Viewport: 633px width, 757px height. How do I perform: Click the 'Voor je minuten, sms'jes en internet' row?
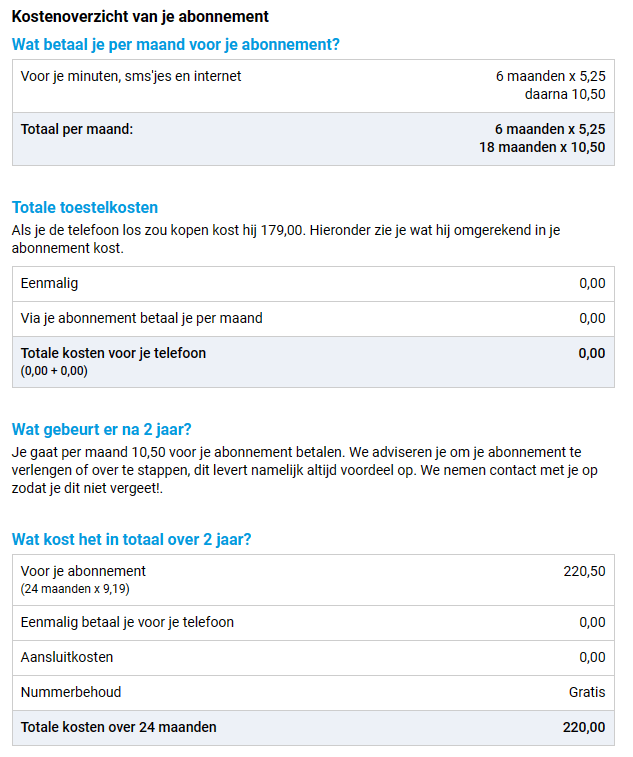tap(131, 76)
